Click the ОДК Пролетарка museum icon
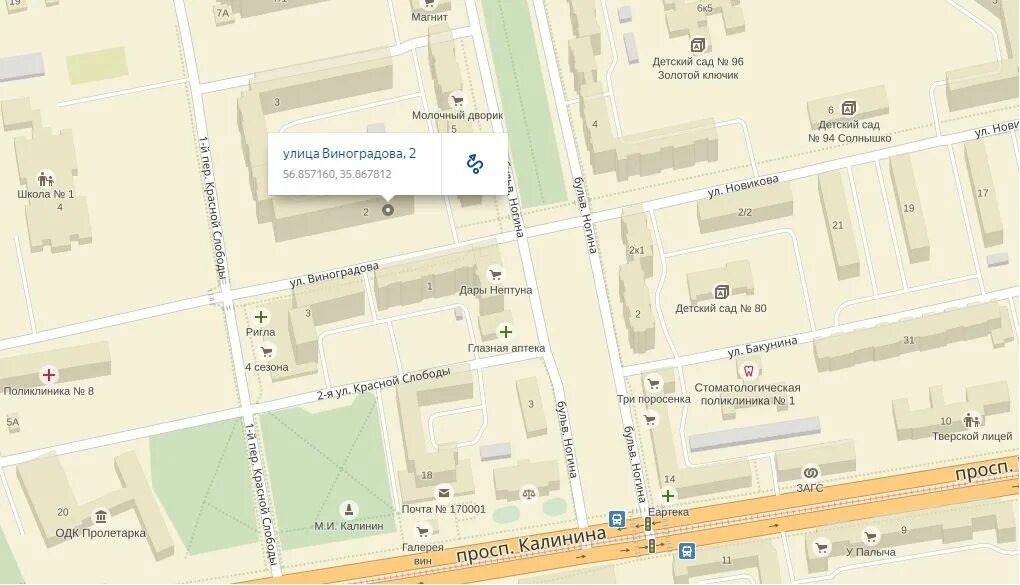The image size is (1020, 585). [x=101, y=517]
